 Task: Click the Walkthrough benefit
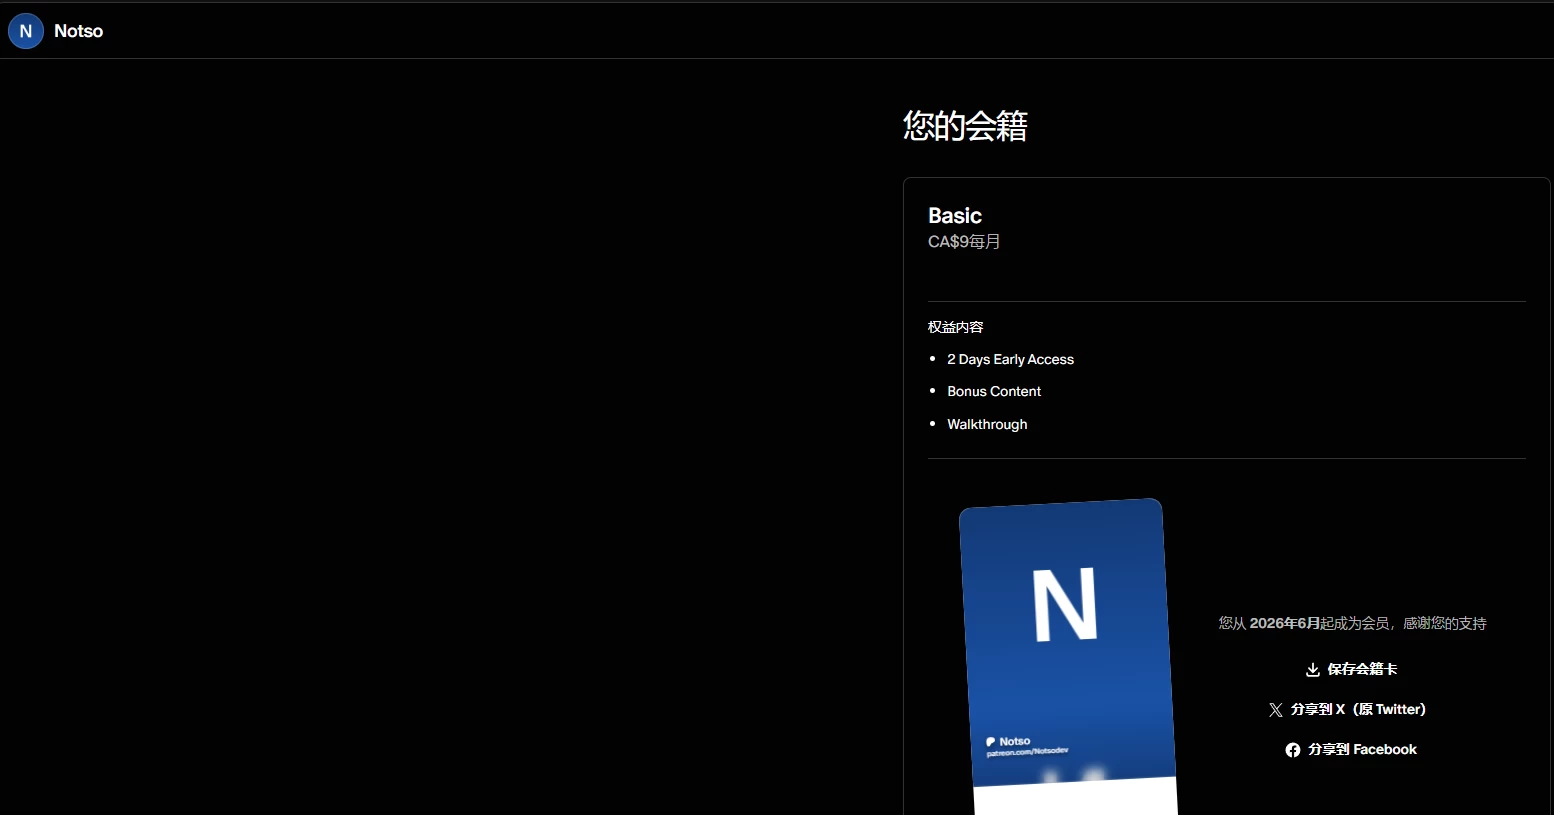[987, 424]
